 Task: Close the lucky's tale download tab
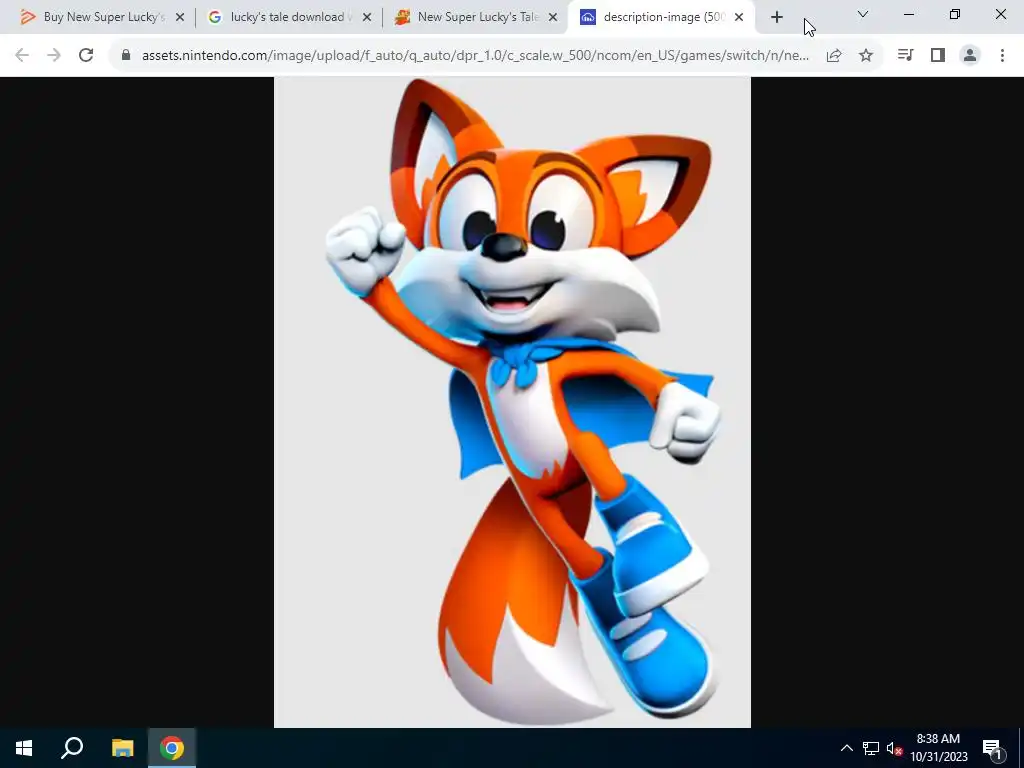367,17
